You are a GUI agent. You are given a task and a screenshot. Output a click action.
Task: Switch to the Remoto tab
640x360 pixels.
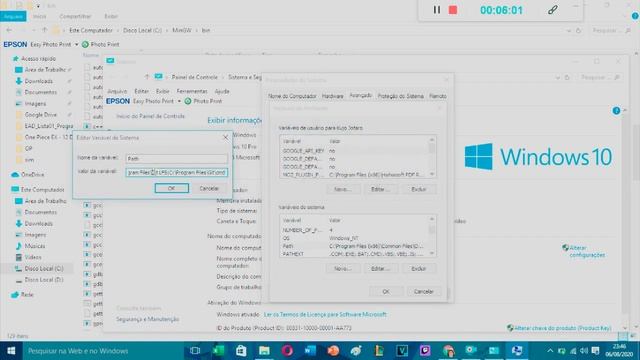tap(438, 96)
